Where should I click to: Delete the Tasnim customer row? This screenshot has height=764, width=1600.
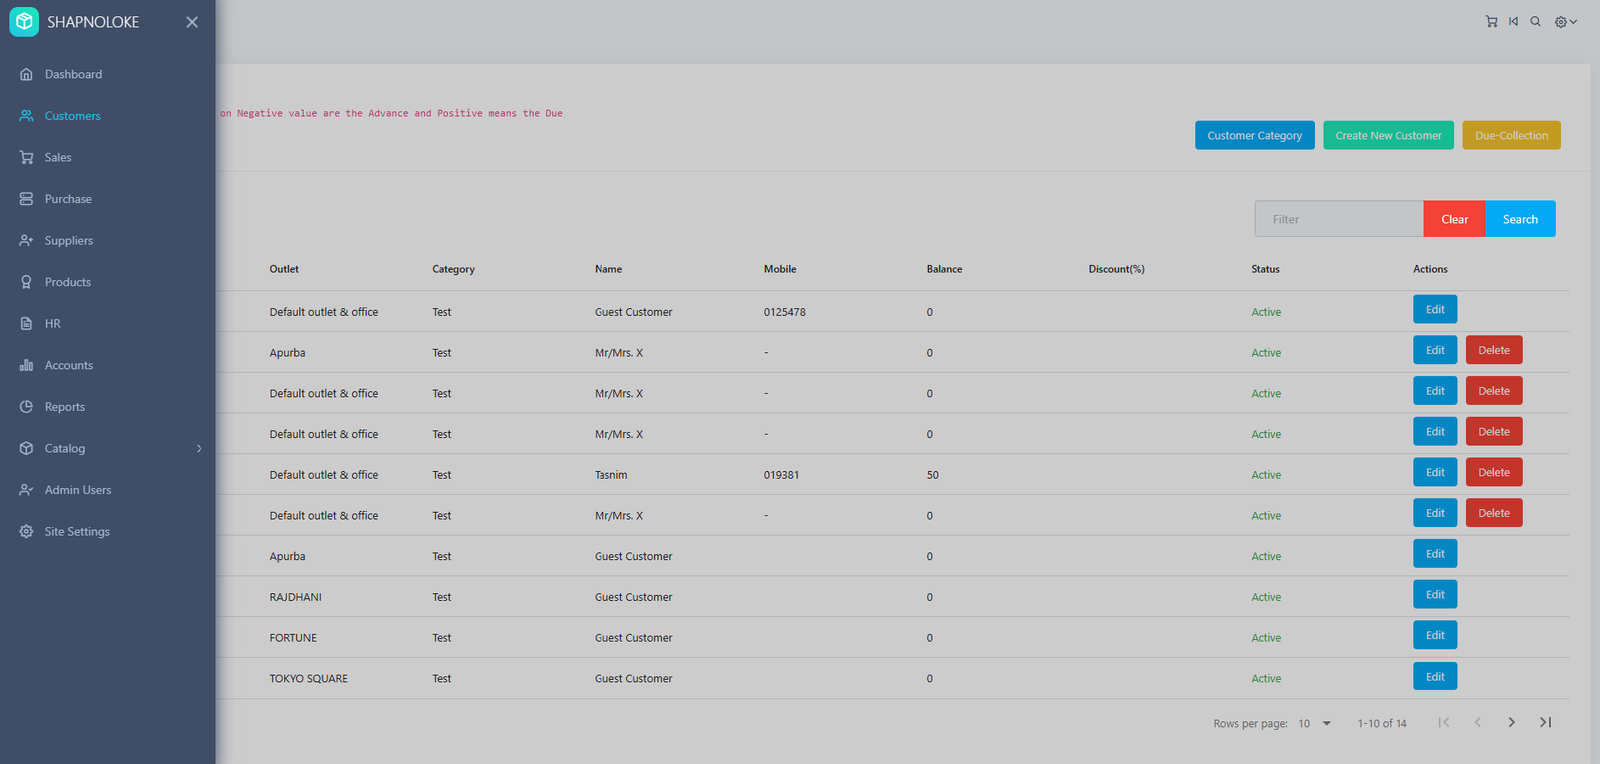pyautogui.click(x=1494, y=472)
